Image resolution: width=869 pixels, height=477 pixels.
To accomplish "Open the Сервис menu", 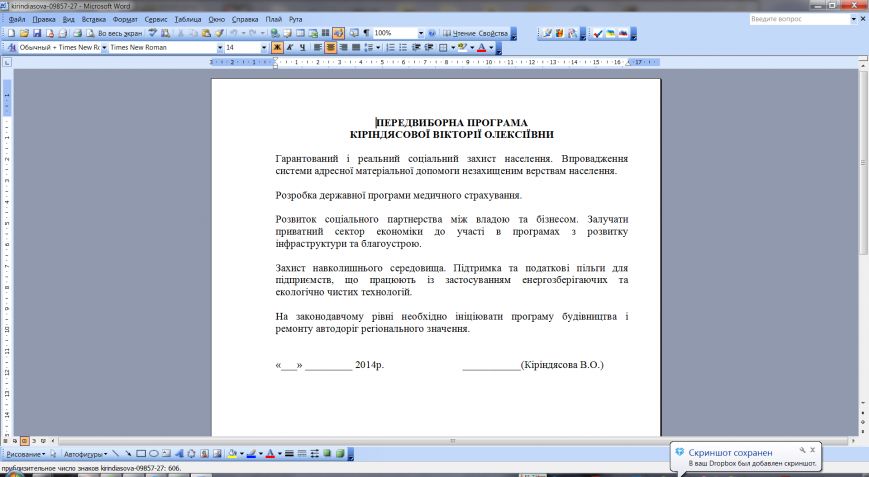I will 156,19.
